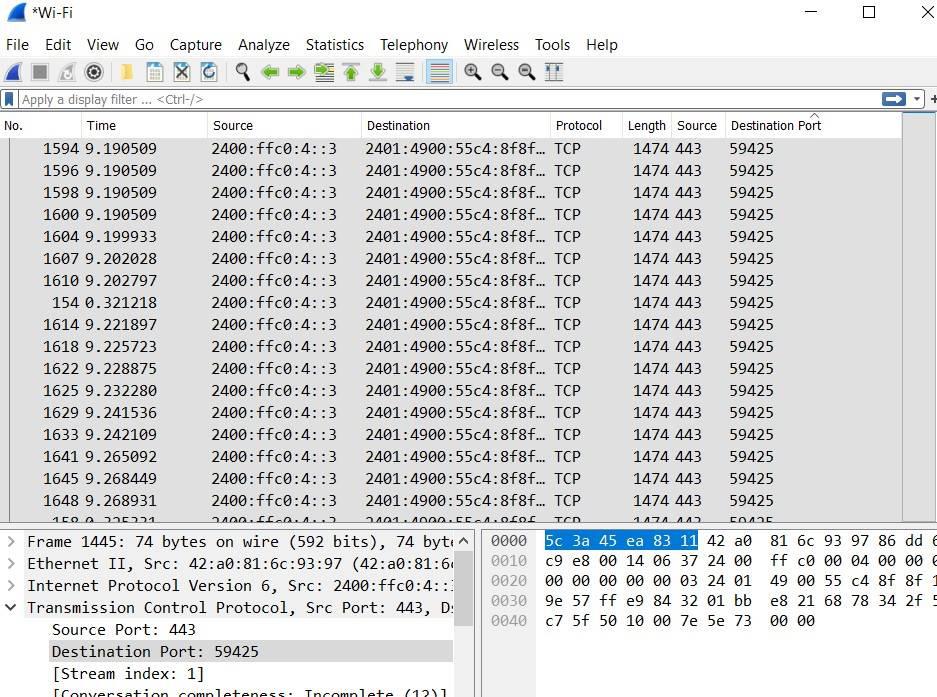Select the Stream index: 1 line
The image size is (937, 697).
coord(128,674)
